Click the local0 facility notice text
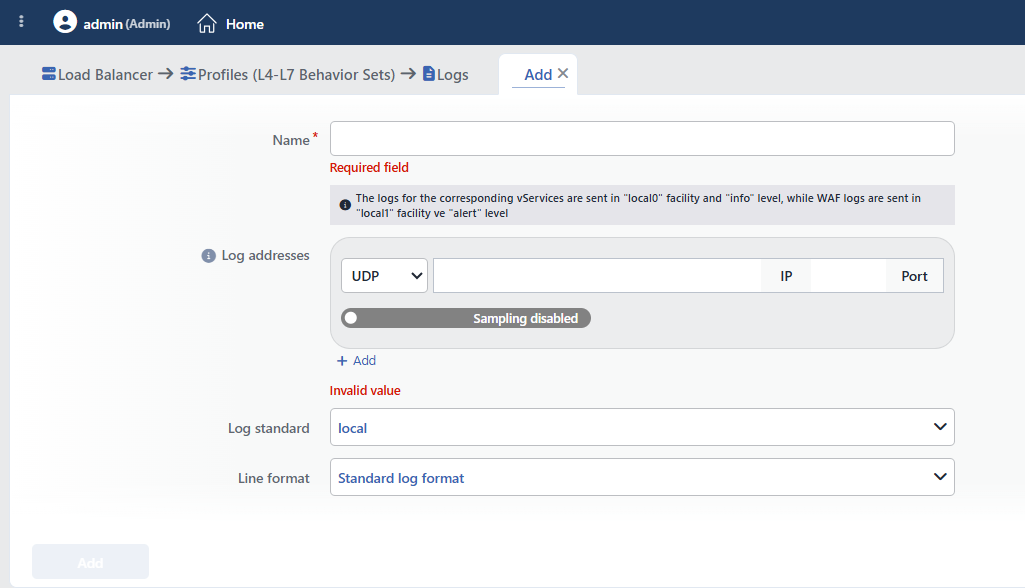The height and width of the screenshot is (588, 1025). tap(638, 205)
